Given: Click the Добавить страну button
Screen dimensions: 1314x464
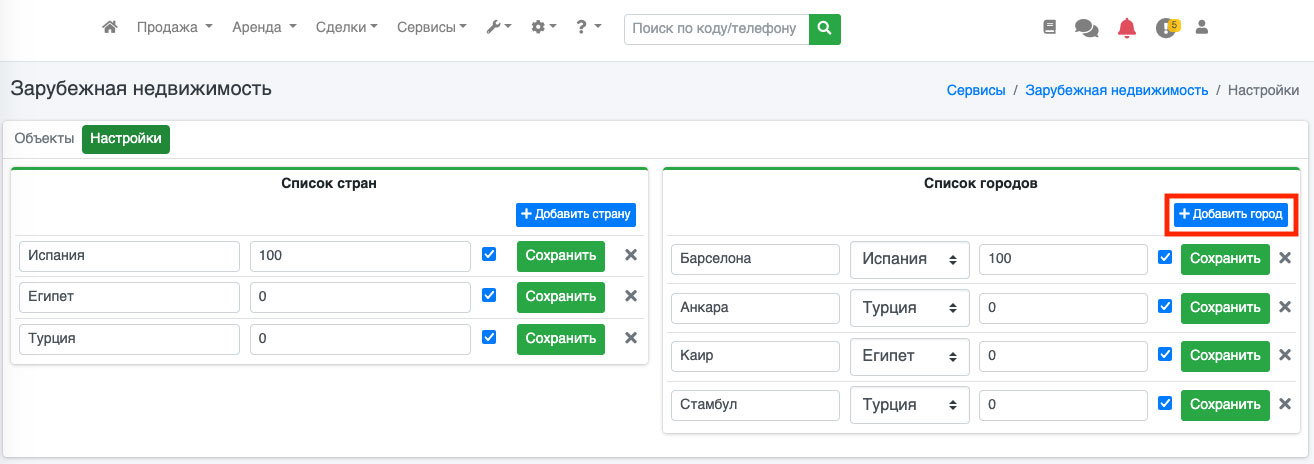Looking at the screenshot, I should click(x=576, y=214).
